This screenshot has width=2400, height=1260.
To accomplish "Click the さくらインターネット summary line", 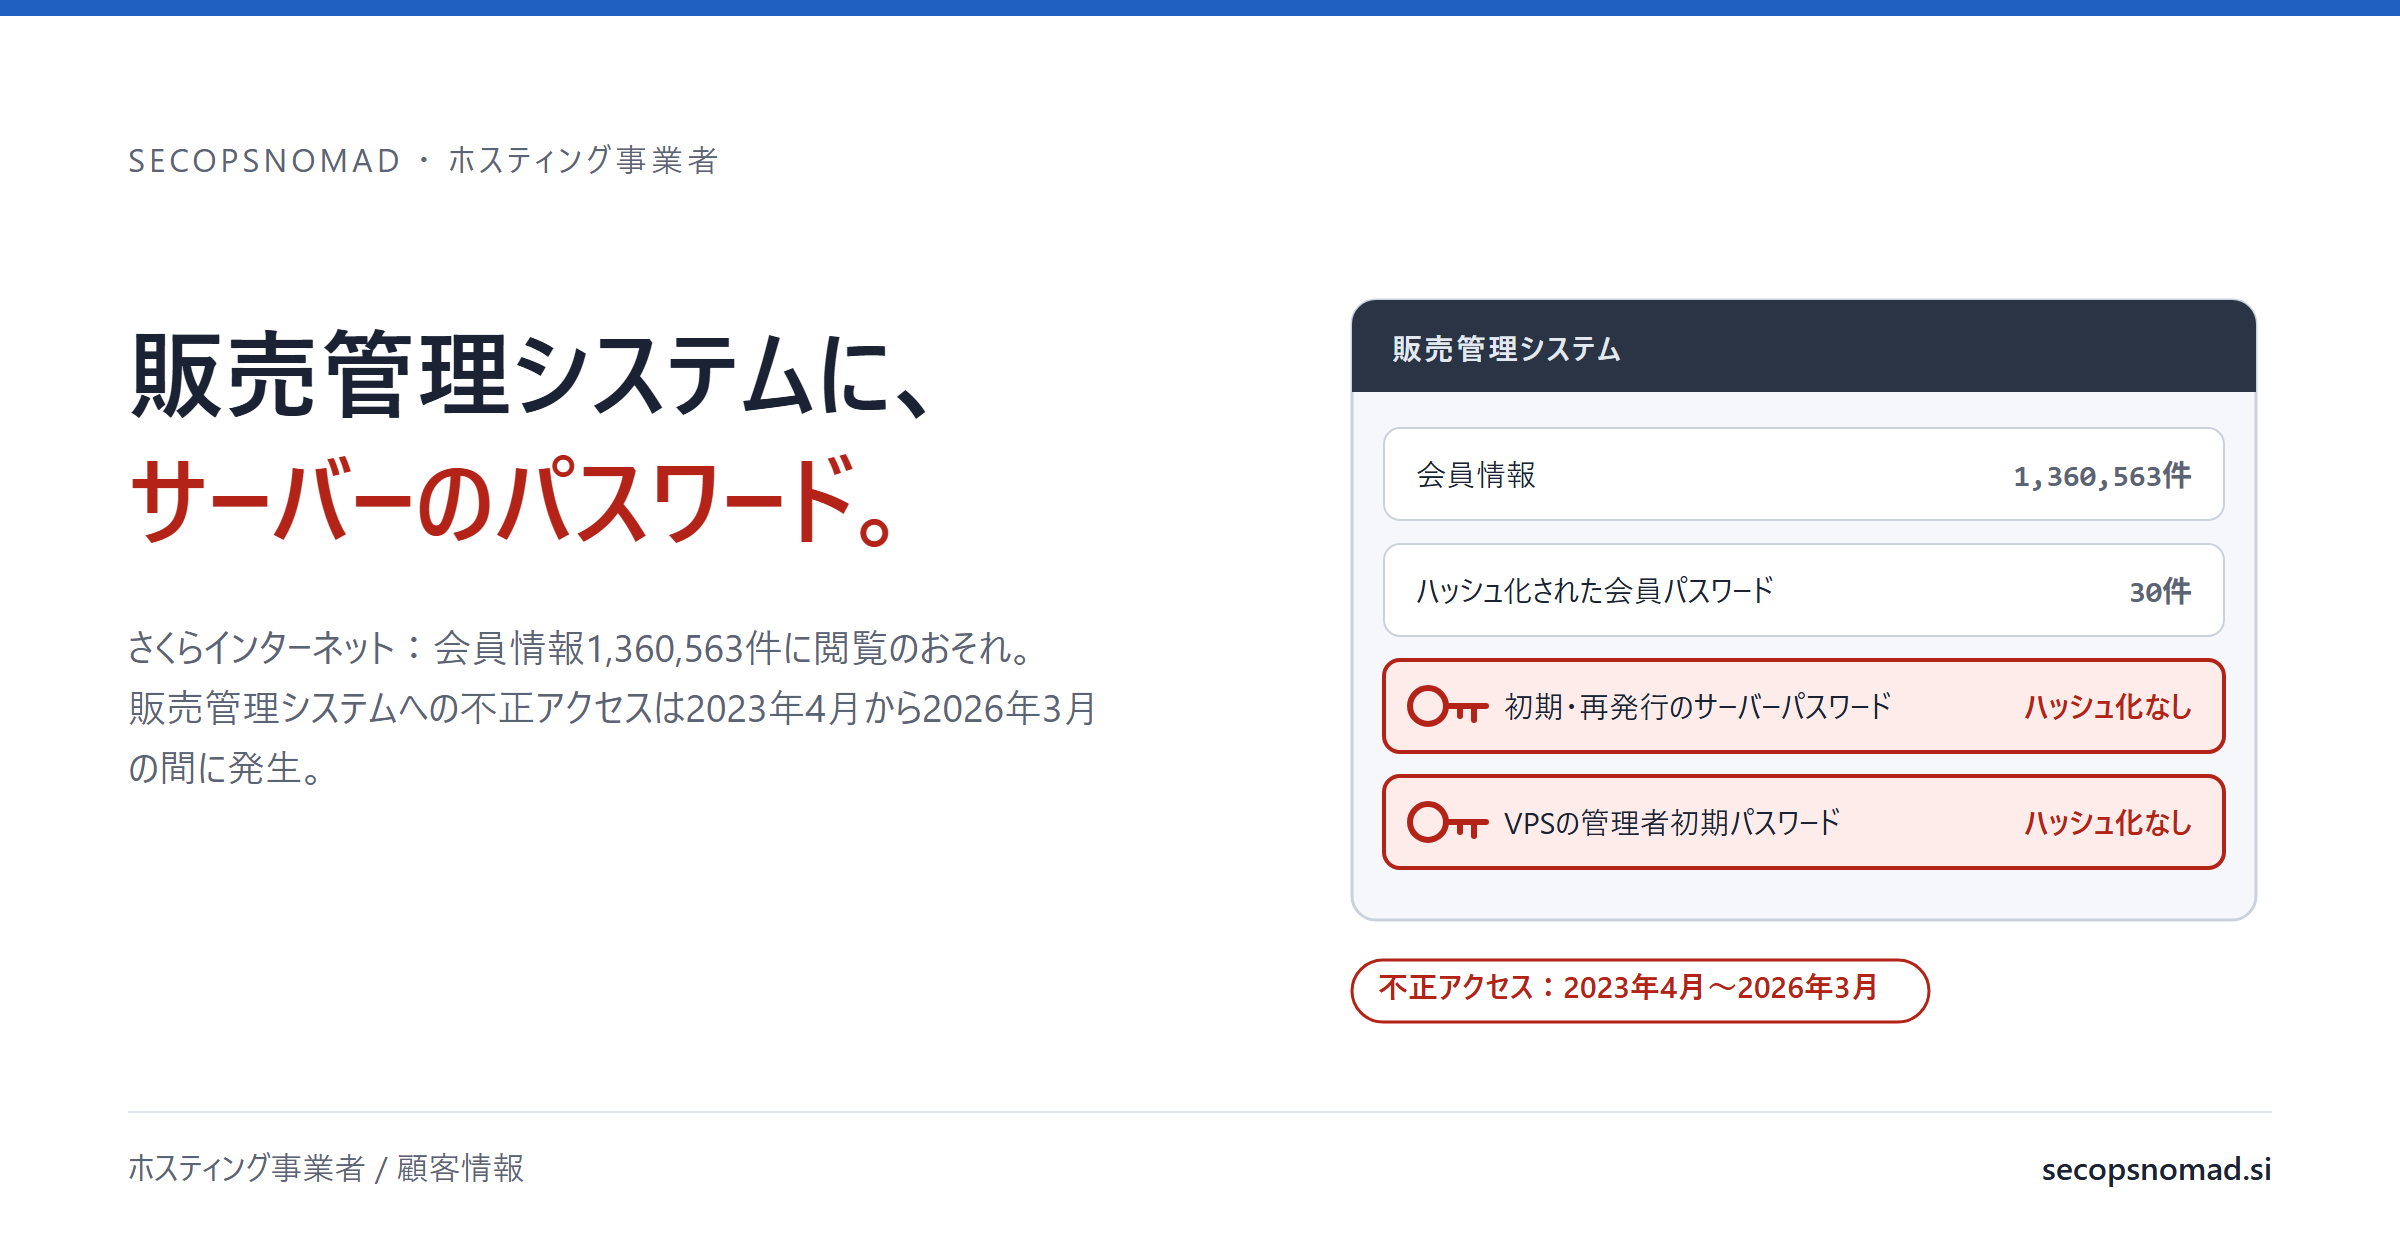I will click(582, 648).
